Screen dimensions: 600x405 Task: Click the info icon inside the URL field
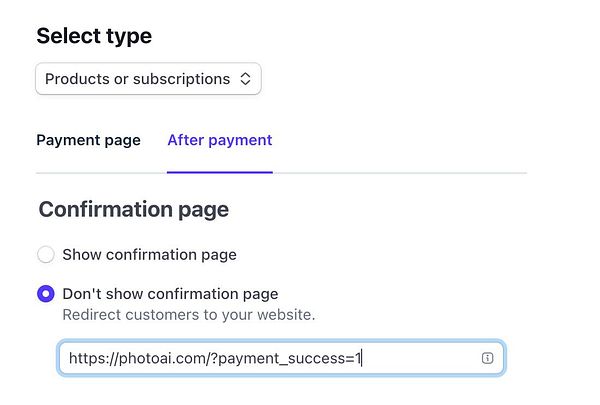pyautogui.click(x=488, y=358)
